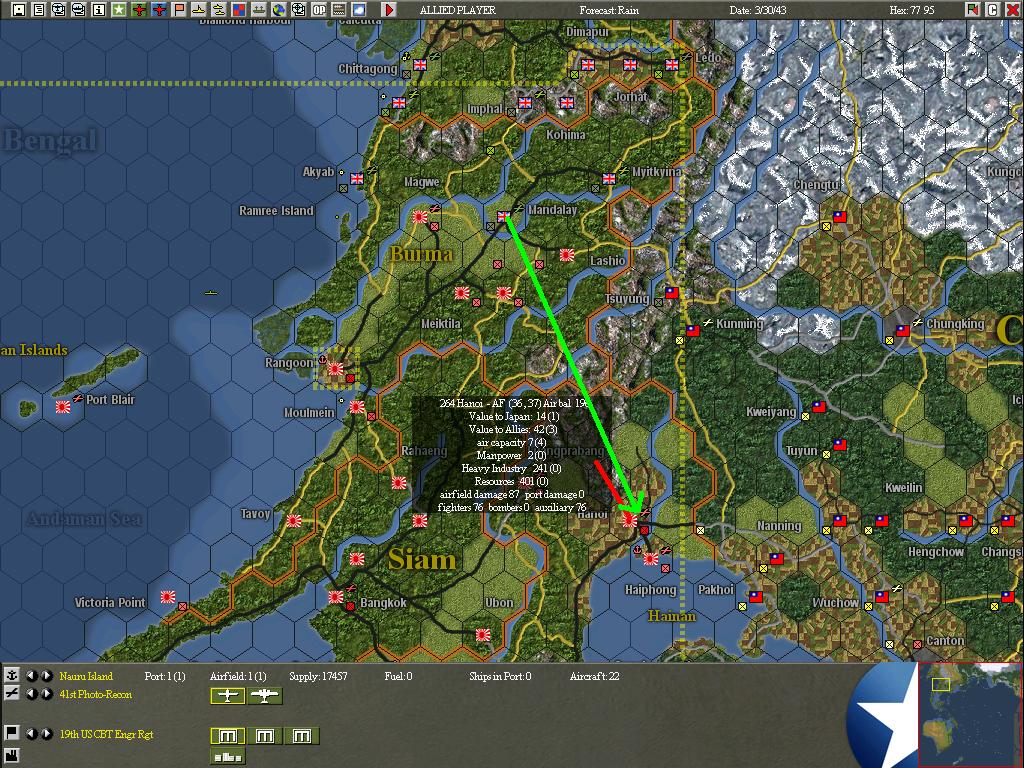Viewport: 1024px width, 768px height.
Task: Click the Chinese flag at Chungking
Action: pyautogui.click(x=903, y=330)
